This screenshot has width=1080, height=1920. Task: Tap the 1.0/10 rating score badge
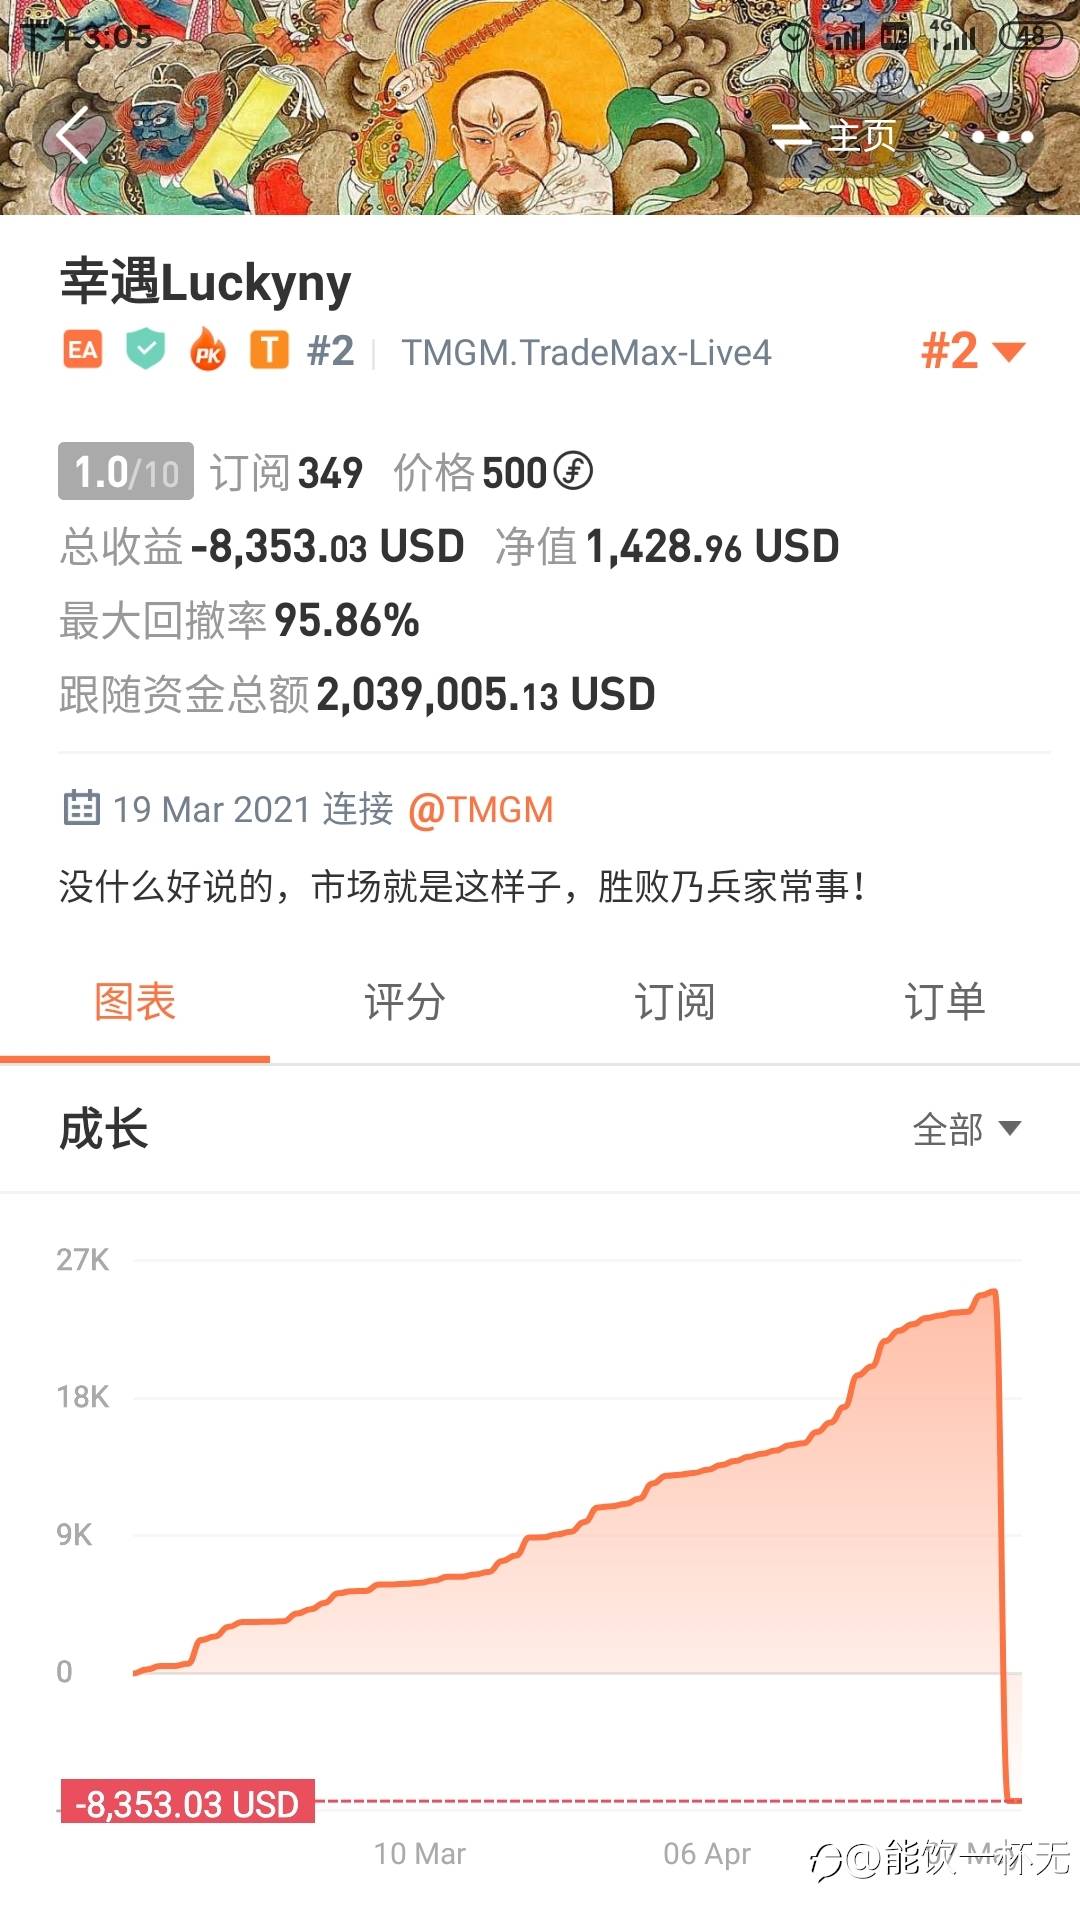click(x=126, y=471)
